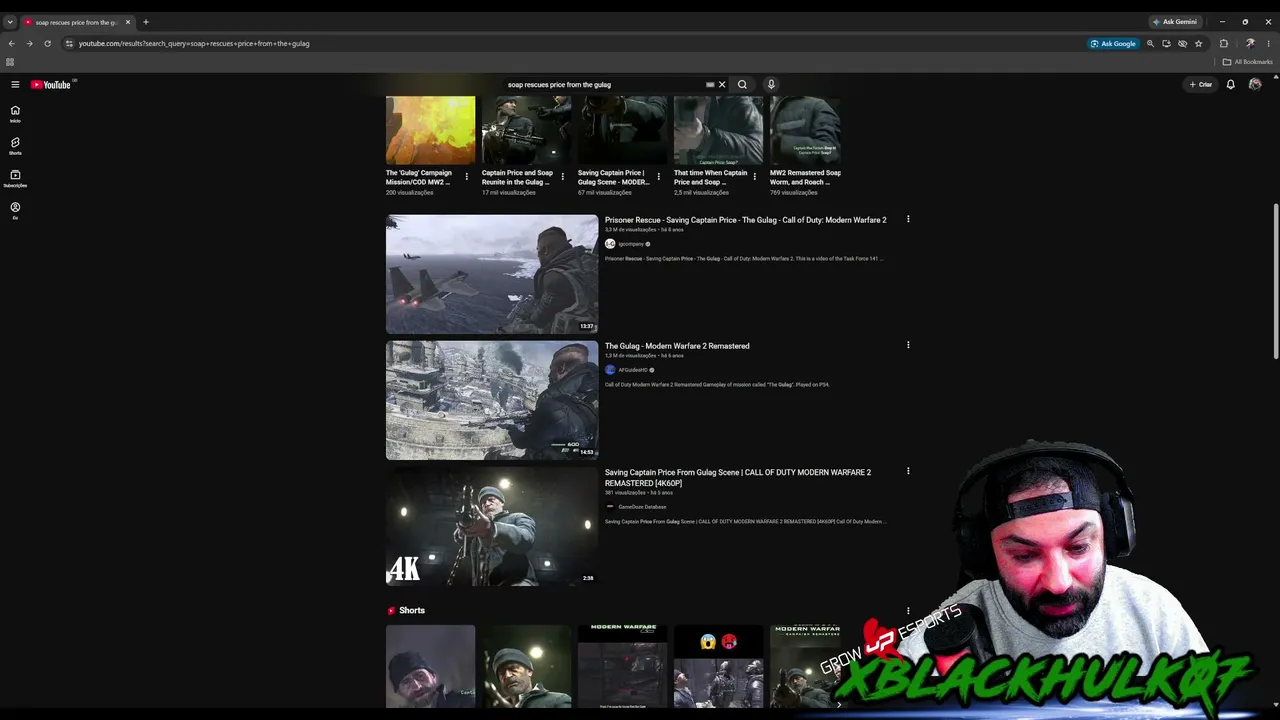
Task: Select the 'soap rescues price from the gulag' tab
Action: click(78, 22)
